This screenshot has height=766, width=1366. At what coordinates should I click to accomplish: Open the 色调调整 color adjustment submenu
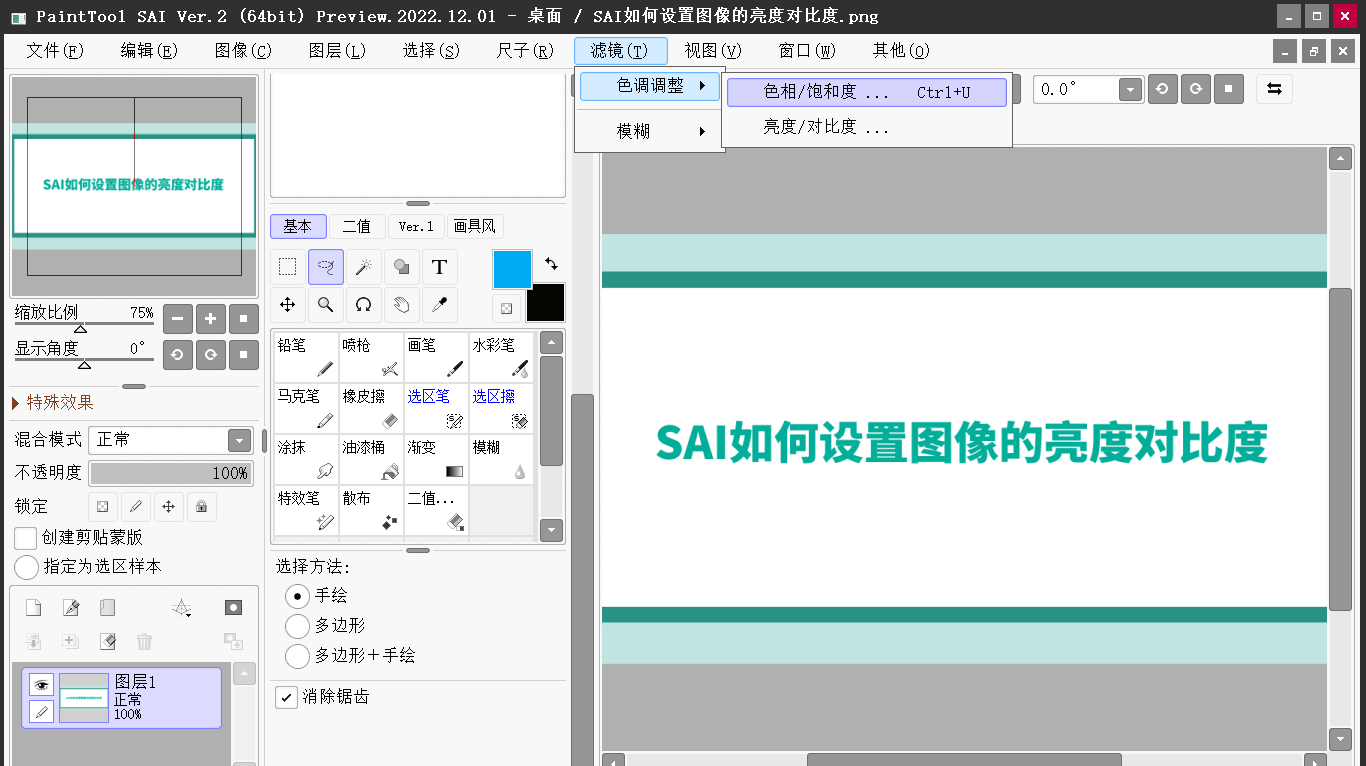[x=648, y=86]
